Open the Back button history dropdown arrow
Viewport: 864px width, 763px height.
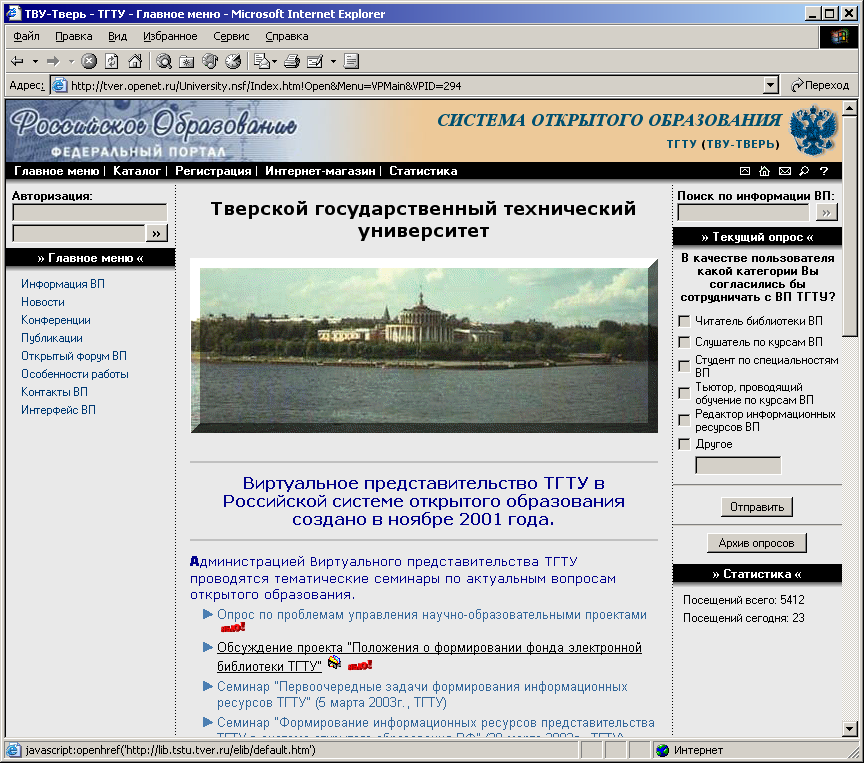click(x=35, y=61)
